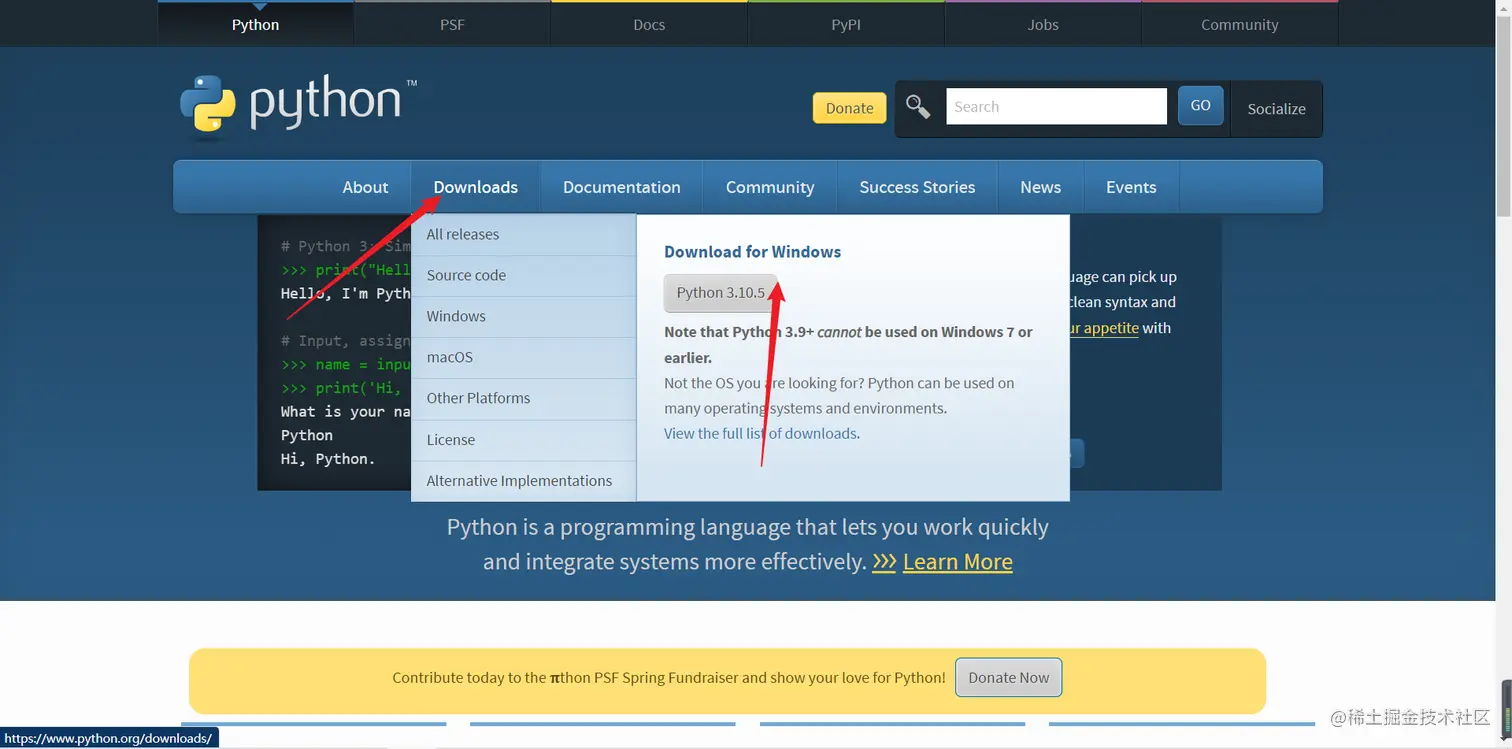Open the Jobs top tab

coord(1043,24)
